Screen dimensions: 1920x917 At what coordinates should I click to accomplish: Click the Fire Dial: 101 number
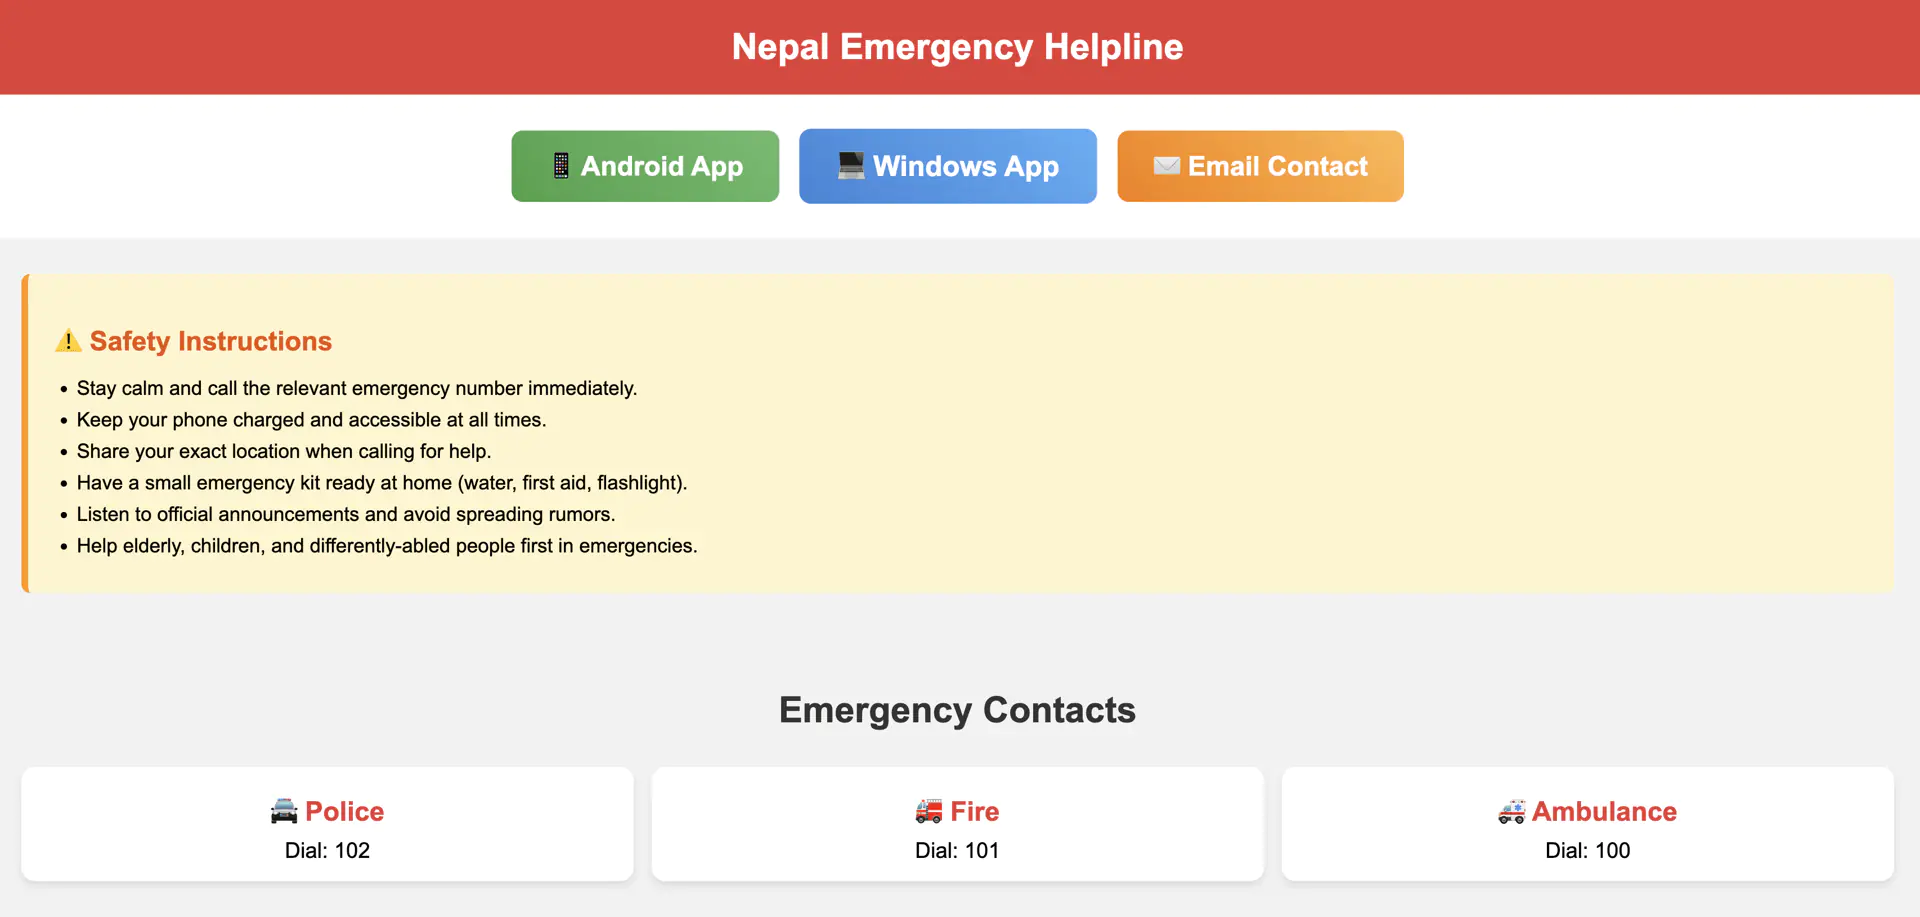(957, 851)
